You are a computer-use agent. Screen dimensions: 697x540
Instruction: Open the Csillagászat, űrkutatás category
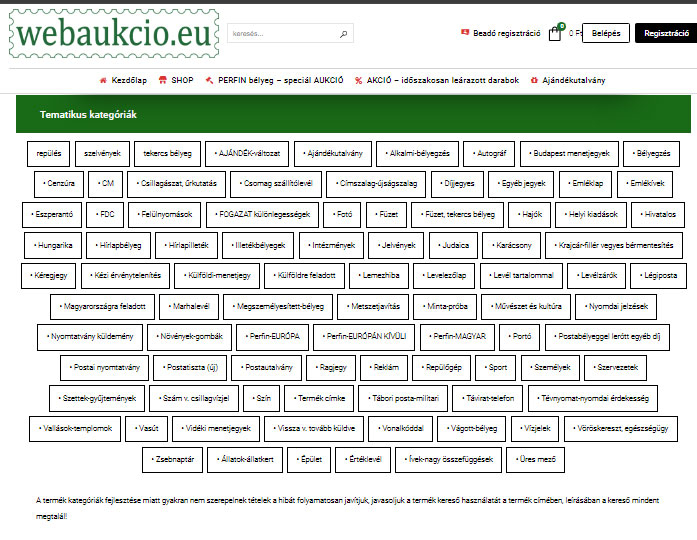(176, 184)
